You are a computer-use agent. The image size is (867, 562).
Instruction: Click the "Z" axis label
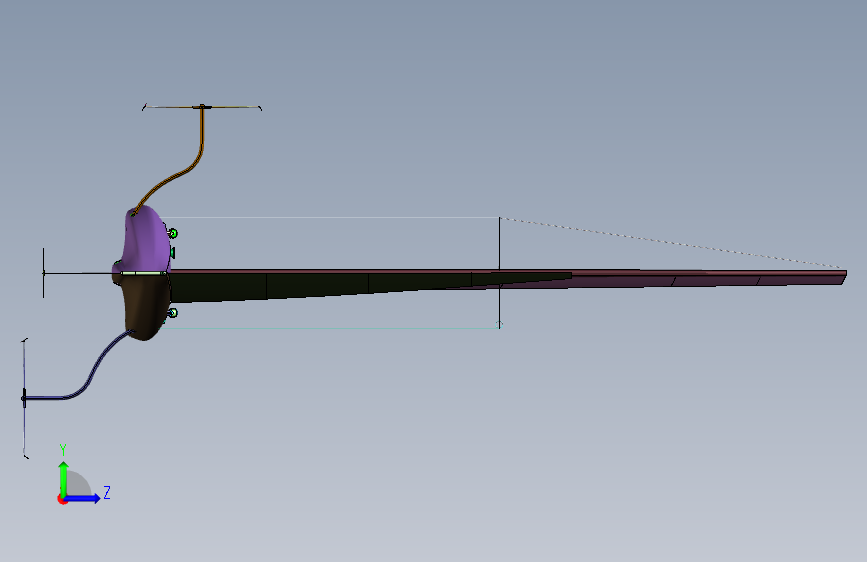point(107,492)
